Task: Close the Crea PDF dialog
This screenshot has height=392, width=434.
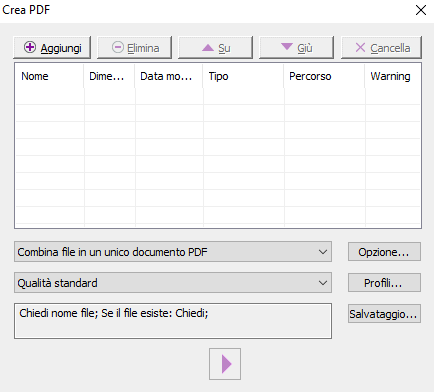Action: pos(421,10)
